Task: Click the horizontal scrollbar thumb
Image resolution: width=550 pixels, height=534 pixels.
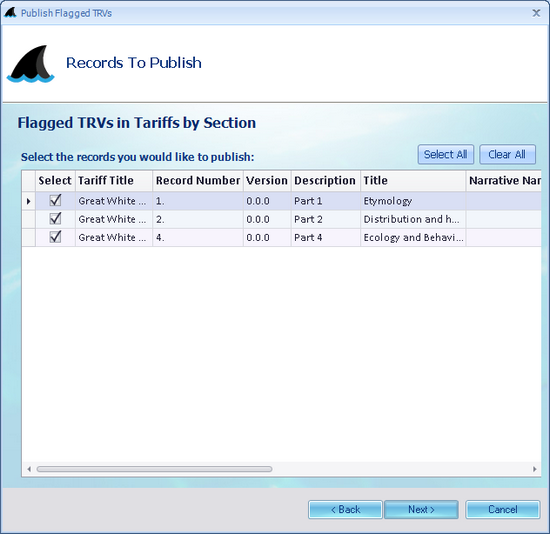Action: [154, 469]
